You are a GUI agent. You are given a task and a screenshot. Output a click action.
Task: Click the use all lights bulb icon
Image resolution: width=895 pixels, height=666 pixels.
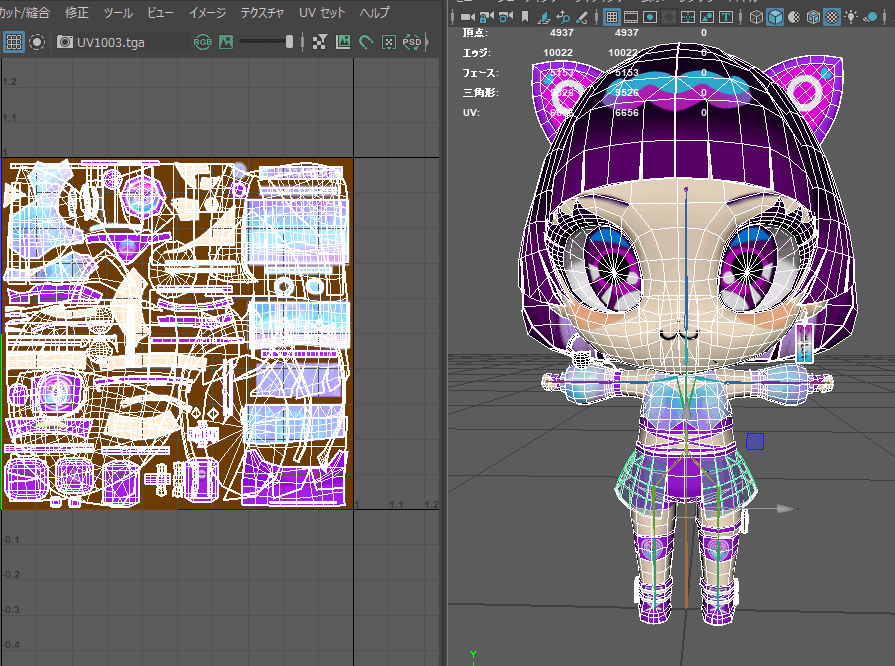851,17
